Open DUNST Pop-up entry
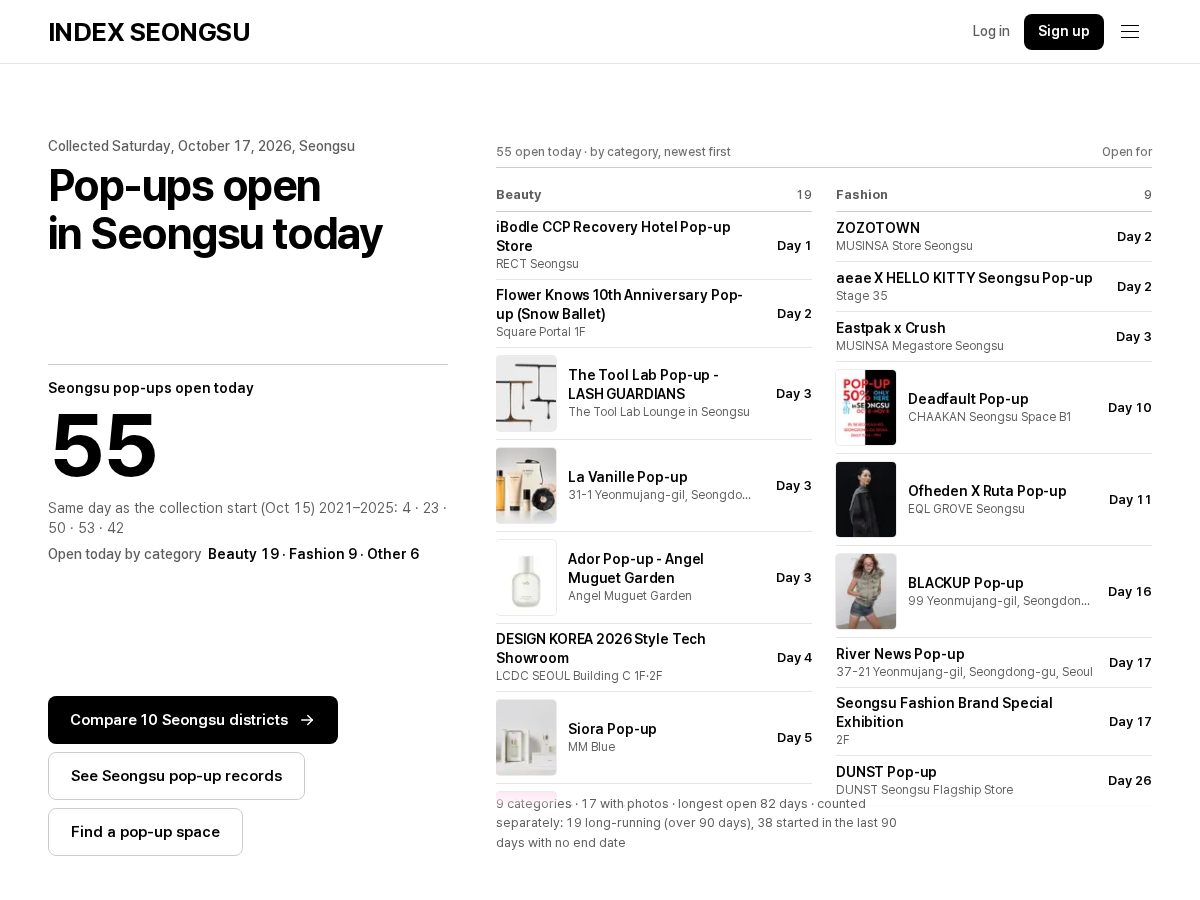 pyautogui.click(x=994, y=781)
